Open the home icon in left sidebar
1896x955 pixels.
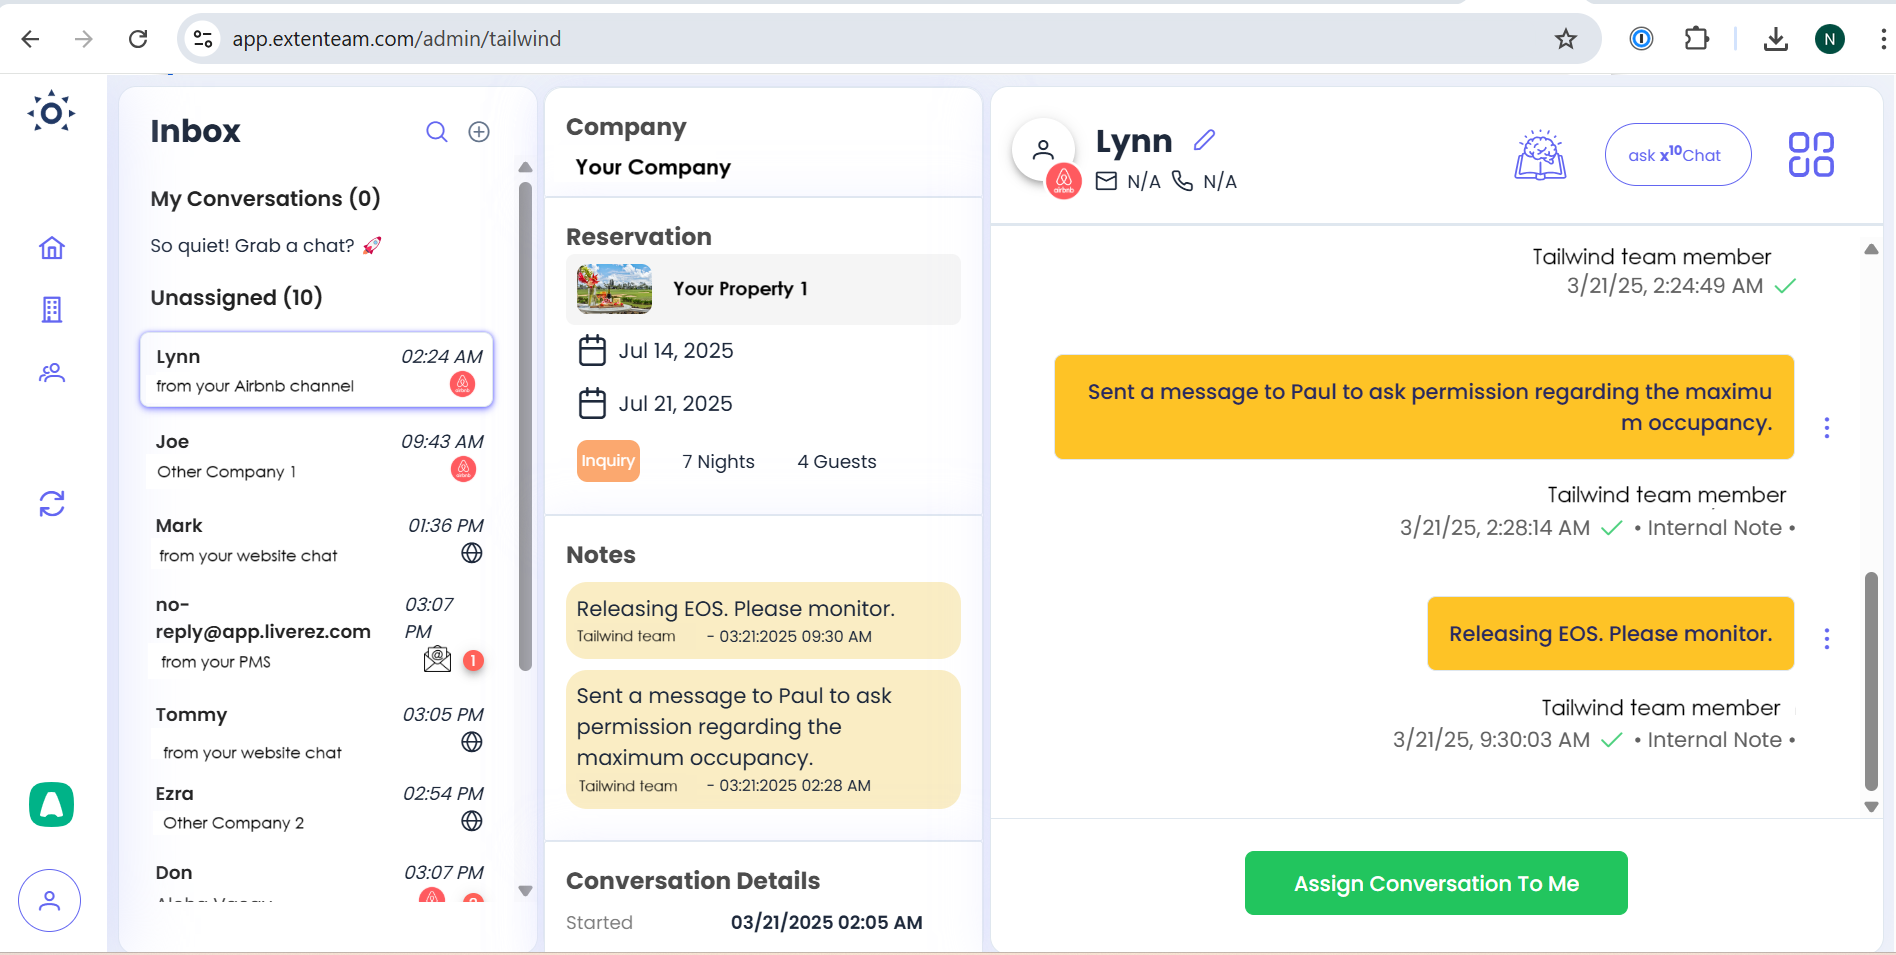52,248
